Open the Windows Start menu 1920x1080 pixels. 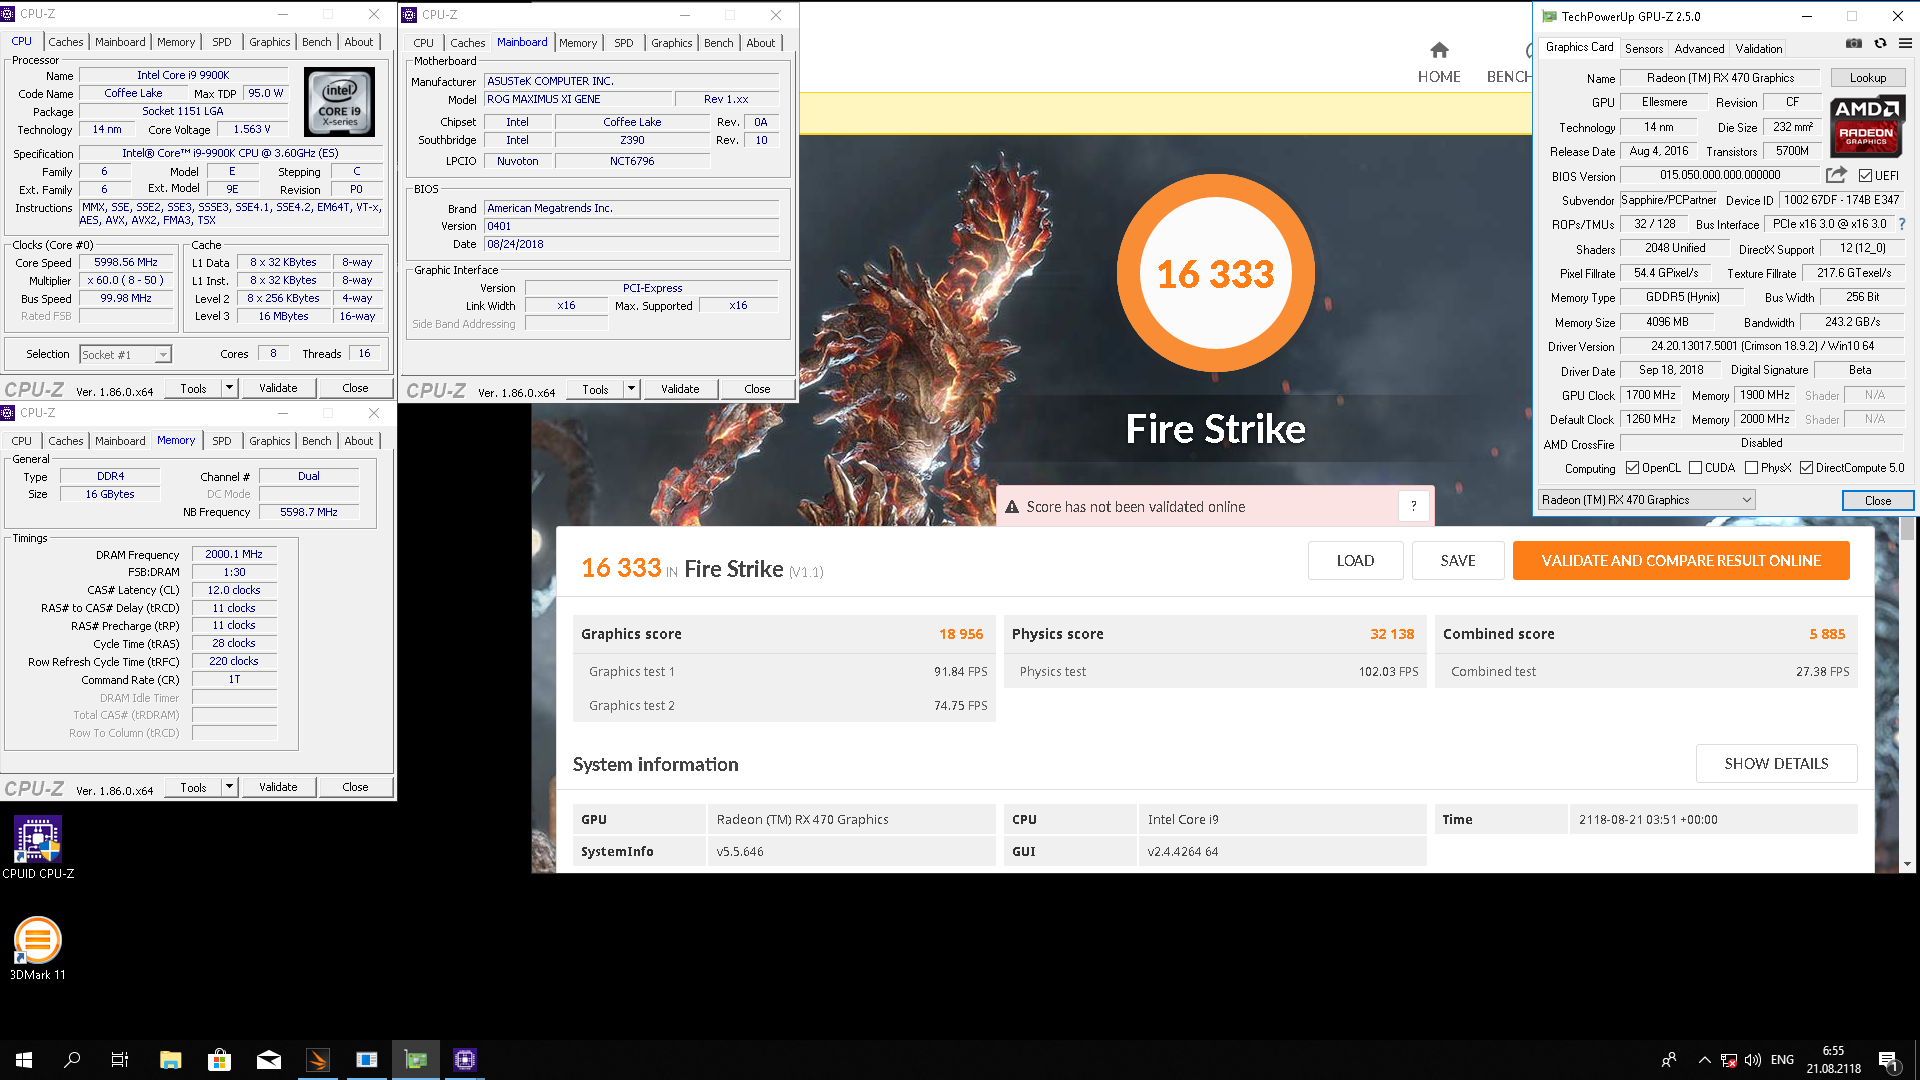pos(24,1060)
